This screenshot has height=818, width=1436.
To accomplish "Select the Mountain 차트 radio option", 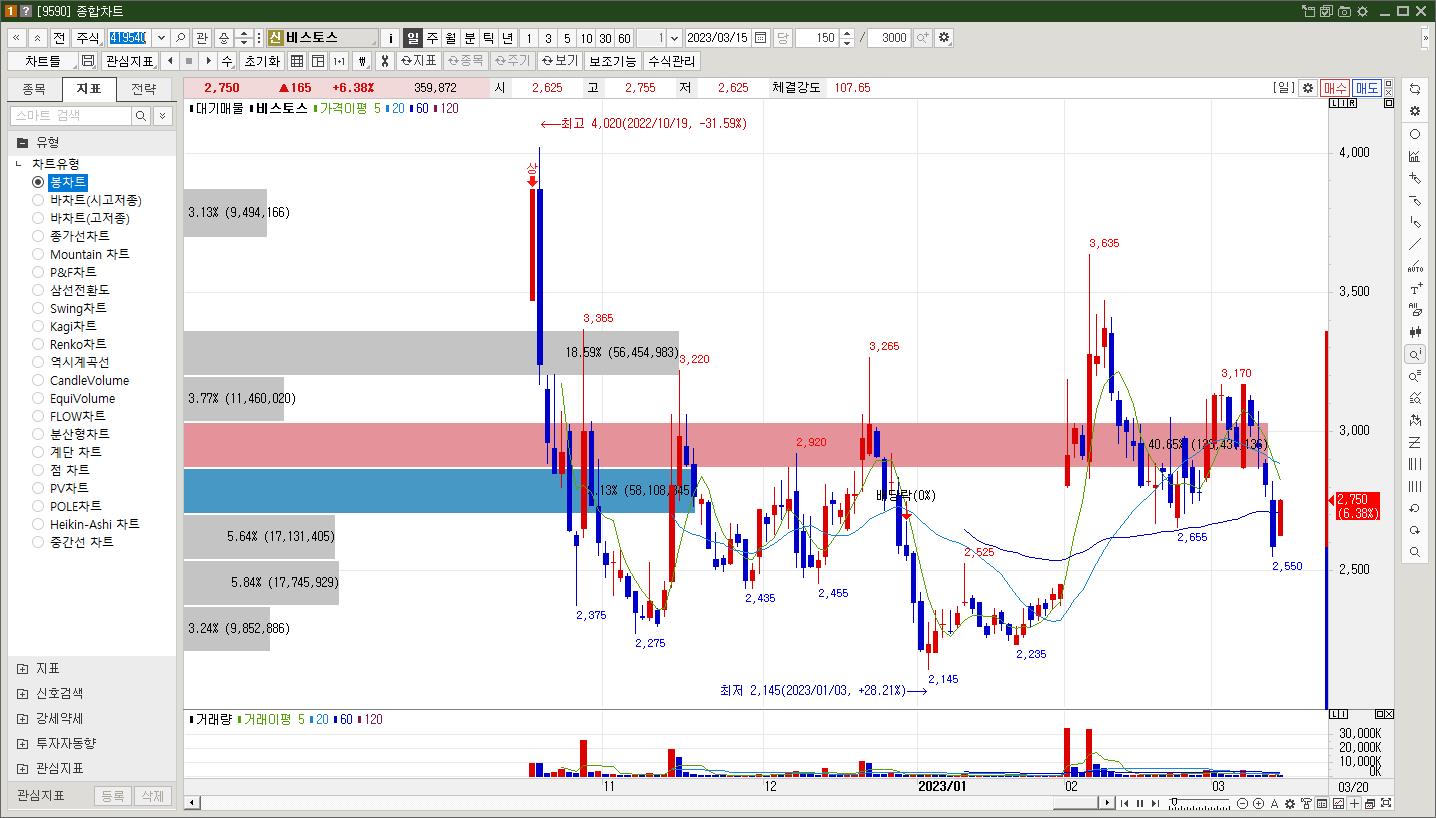I will [38, 254].
